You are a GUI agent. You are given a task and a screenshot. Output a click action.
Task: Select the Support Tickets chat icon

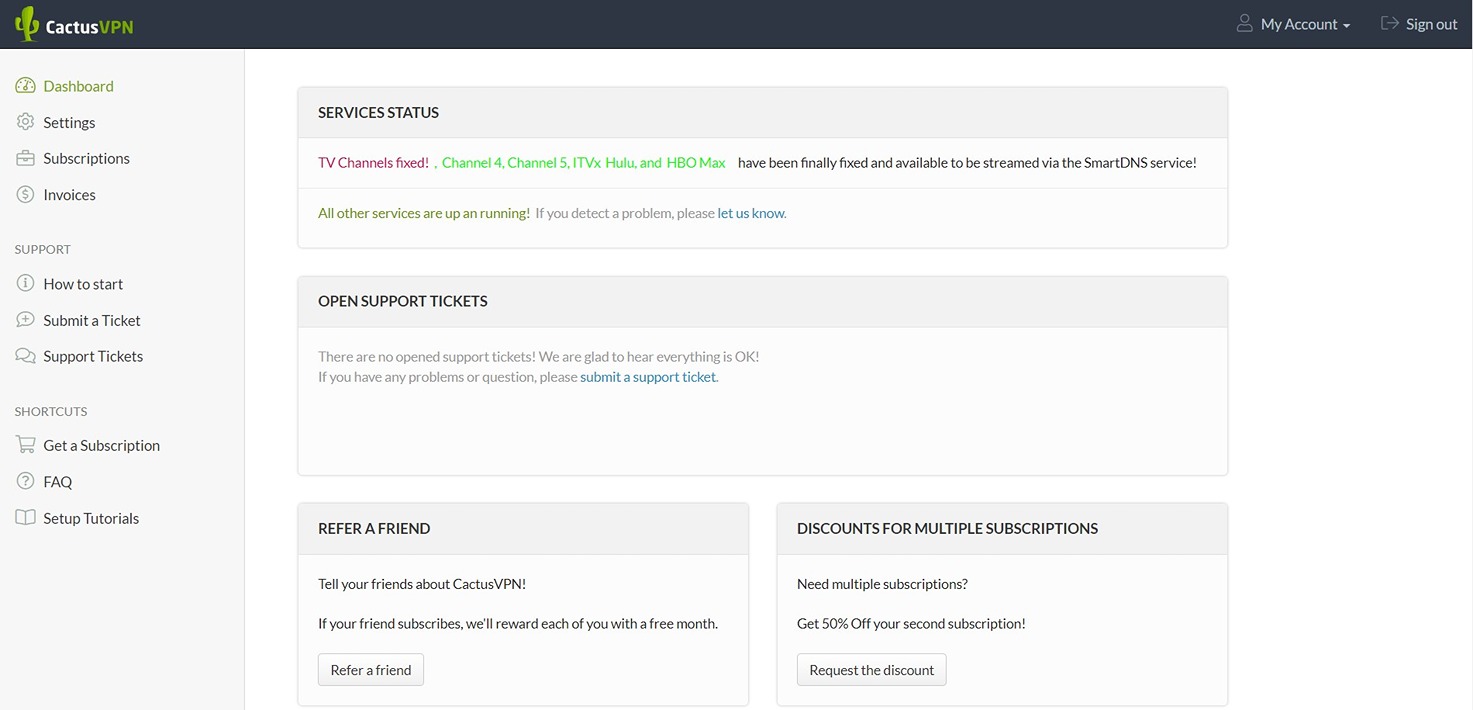pyautogui.click(x=24, y=356)
